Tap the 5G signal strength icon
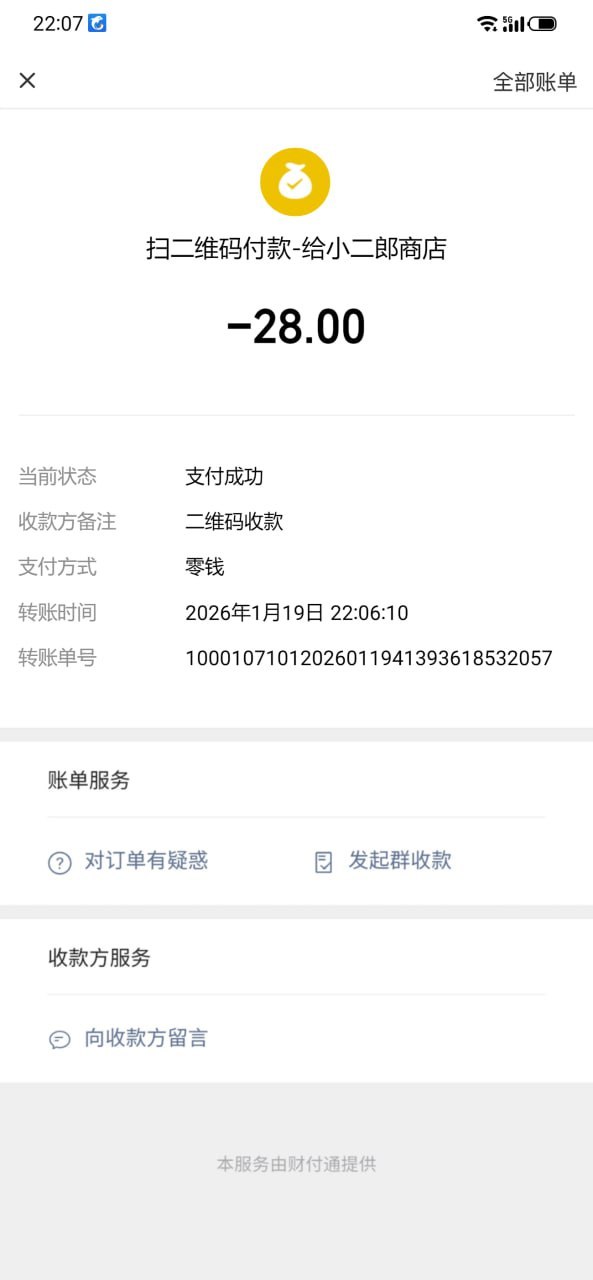The height and width of the screenshot is (1280, 593). click(513, 23)
